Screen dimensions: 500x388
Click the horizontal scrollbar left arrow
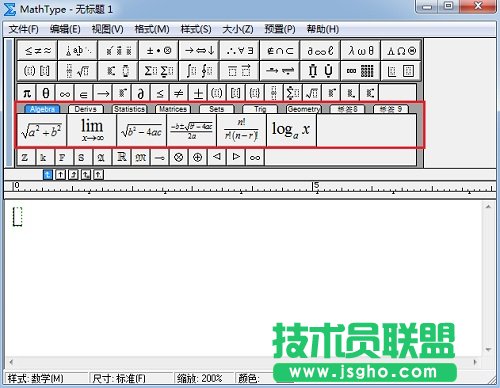point(11,362)
